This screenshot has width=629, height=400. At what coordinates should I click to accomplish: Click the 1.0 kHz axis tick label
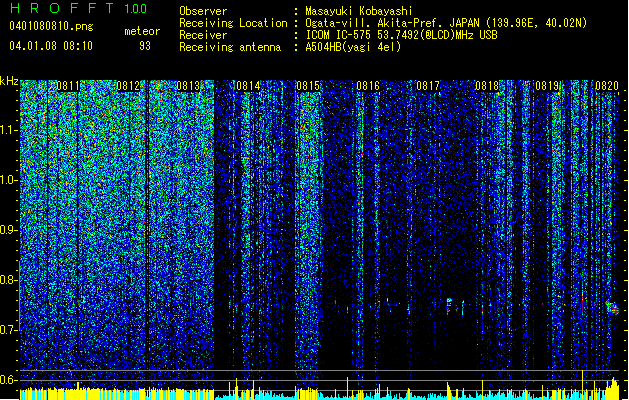pyautogui.click(x=9, y=181)
